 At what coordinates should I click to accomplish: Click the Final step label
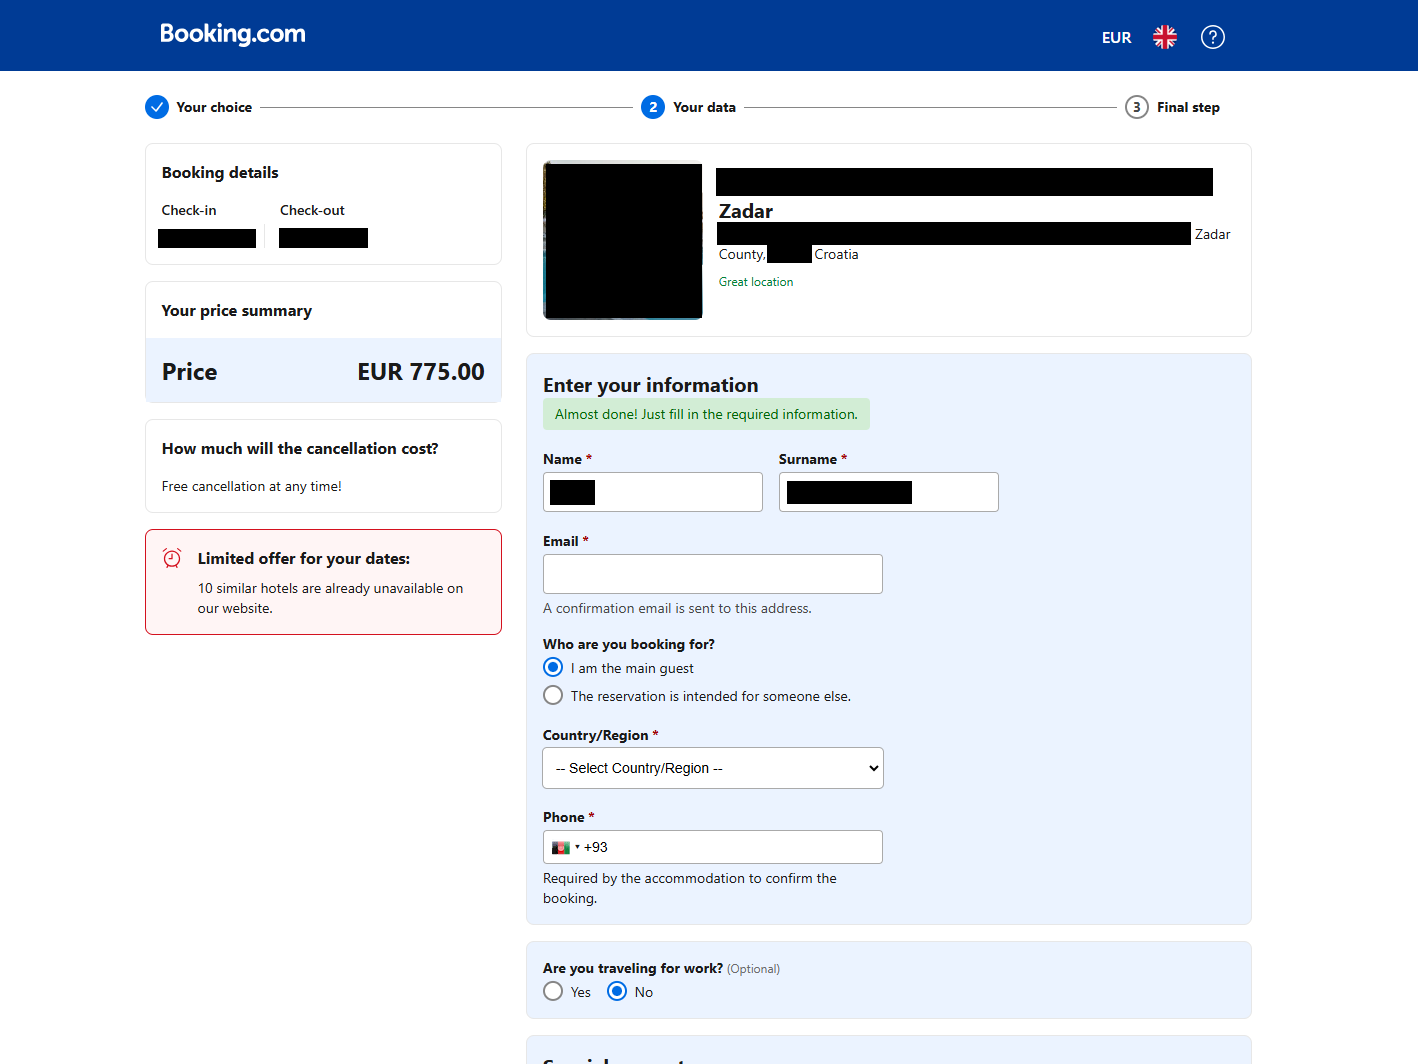(x=1188, y=107)
